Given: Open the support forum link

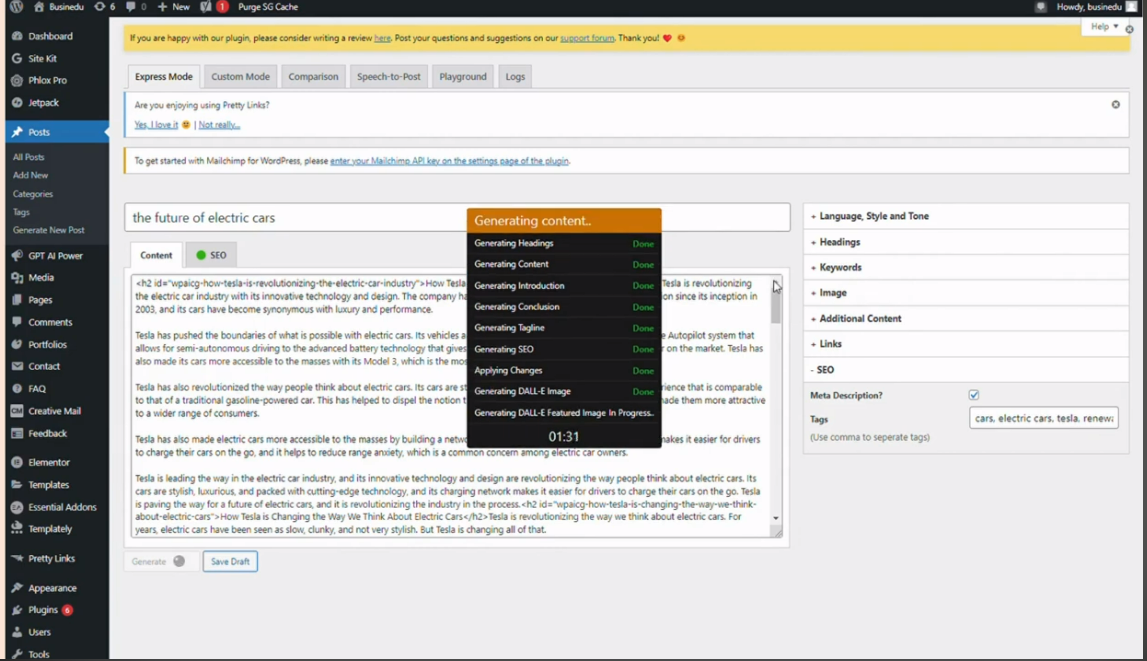Looking at the screenshot, I should [587, 38].
